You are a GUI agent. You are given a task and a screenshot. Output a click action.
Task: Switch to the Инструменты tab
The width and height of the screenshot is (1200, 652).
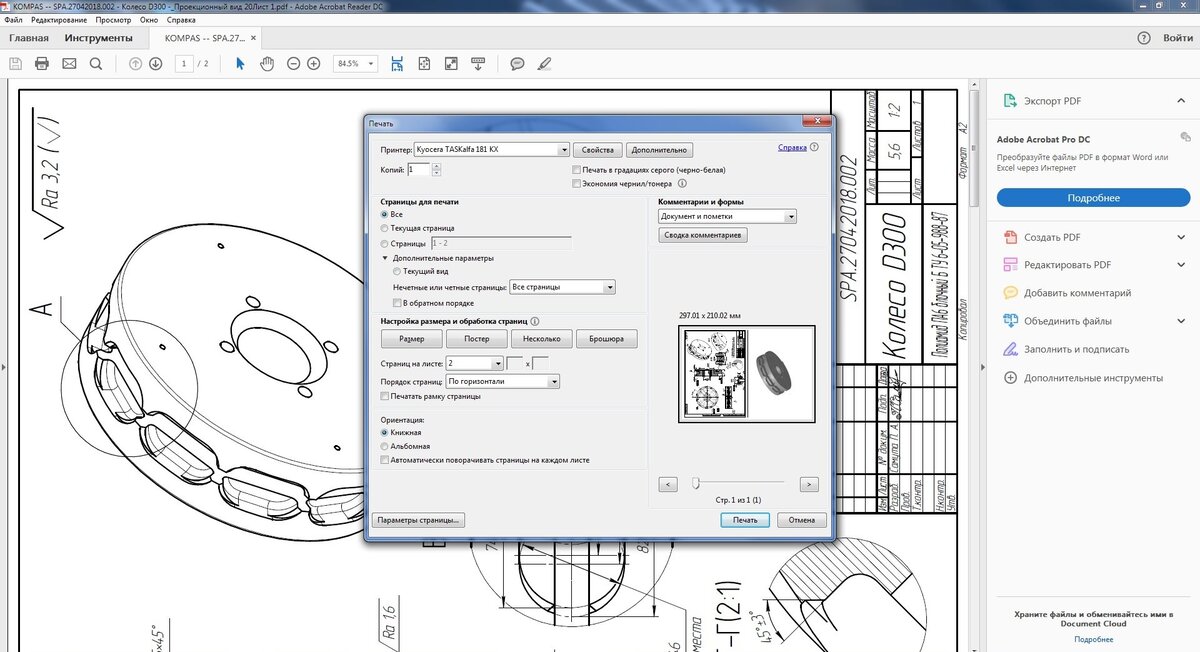(98, 38)
